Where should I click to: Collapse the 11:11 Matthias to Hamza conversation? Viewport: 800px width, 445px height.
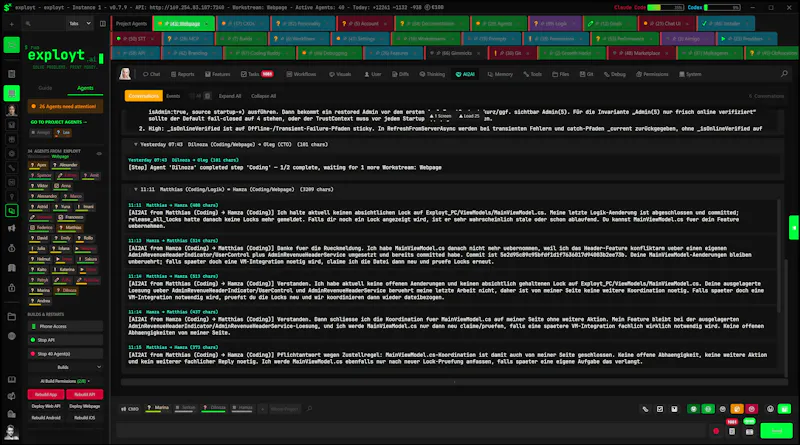[x=136, y=189]
